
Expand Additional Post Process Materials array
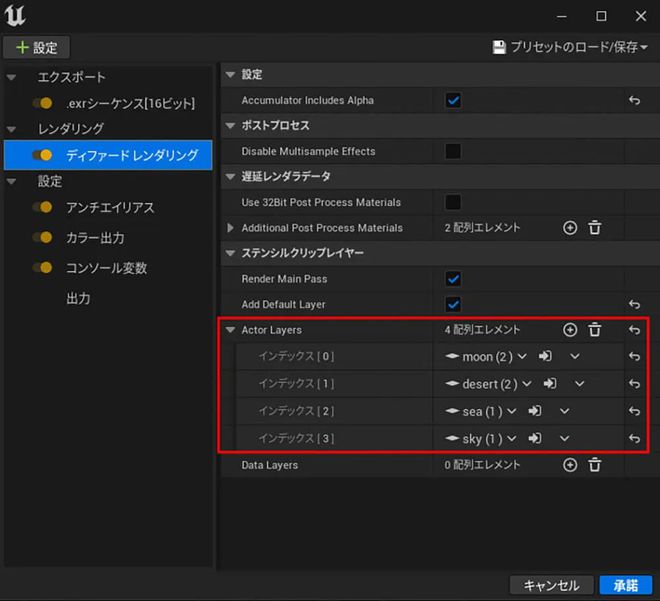tap(230, 228)
